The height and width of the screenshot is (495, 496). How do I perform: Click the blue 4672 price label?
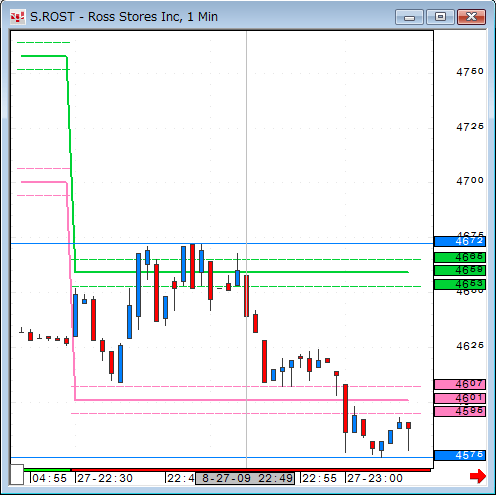(460, 241)
